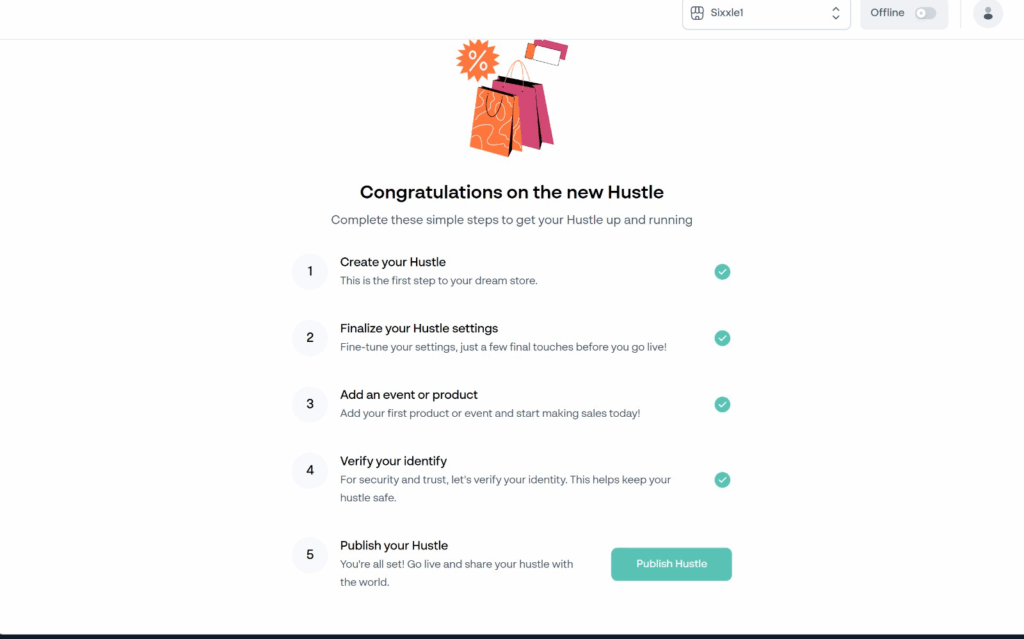Toggle the Offline status switch
The width and height of the screenshot is (1024, 639).
(925, 13)
